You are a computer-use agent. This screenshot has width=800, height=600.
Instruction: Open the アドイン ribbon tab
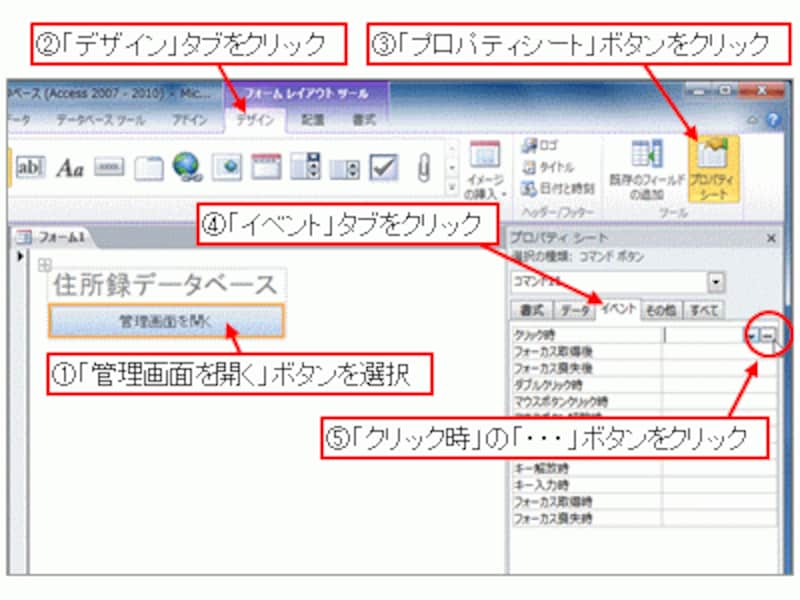pyautogui.click(x=190, y=120)
